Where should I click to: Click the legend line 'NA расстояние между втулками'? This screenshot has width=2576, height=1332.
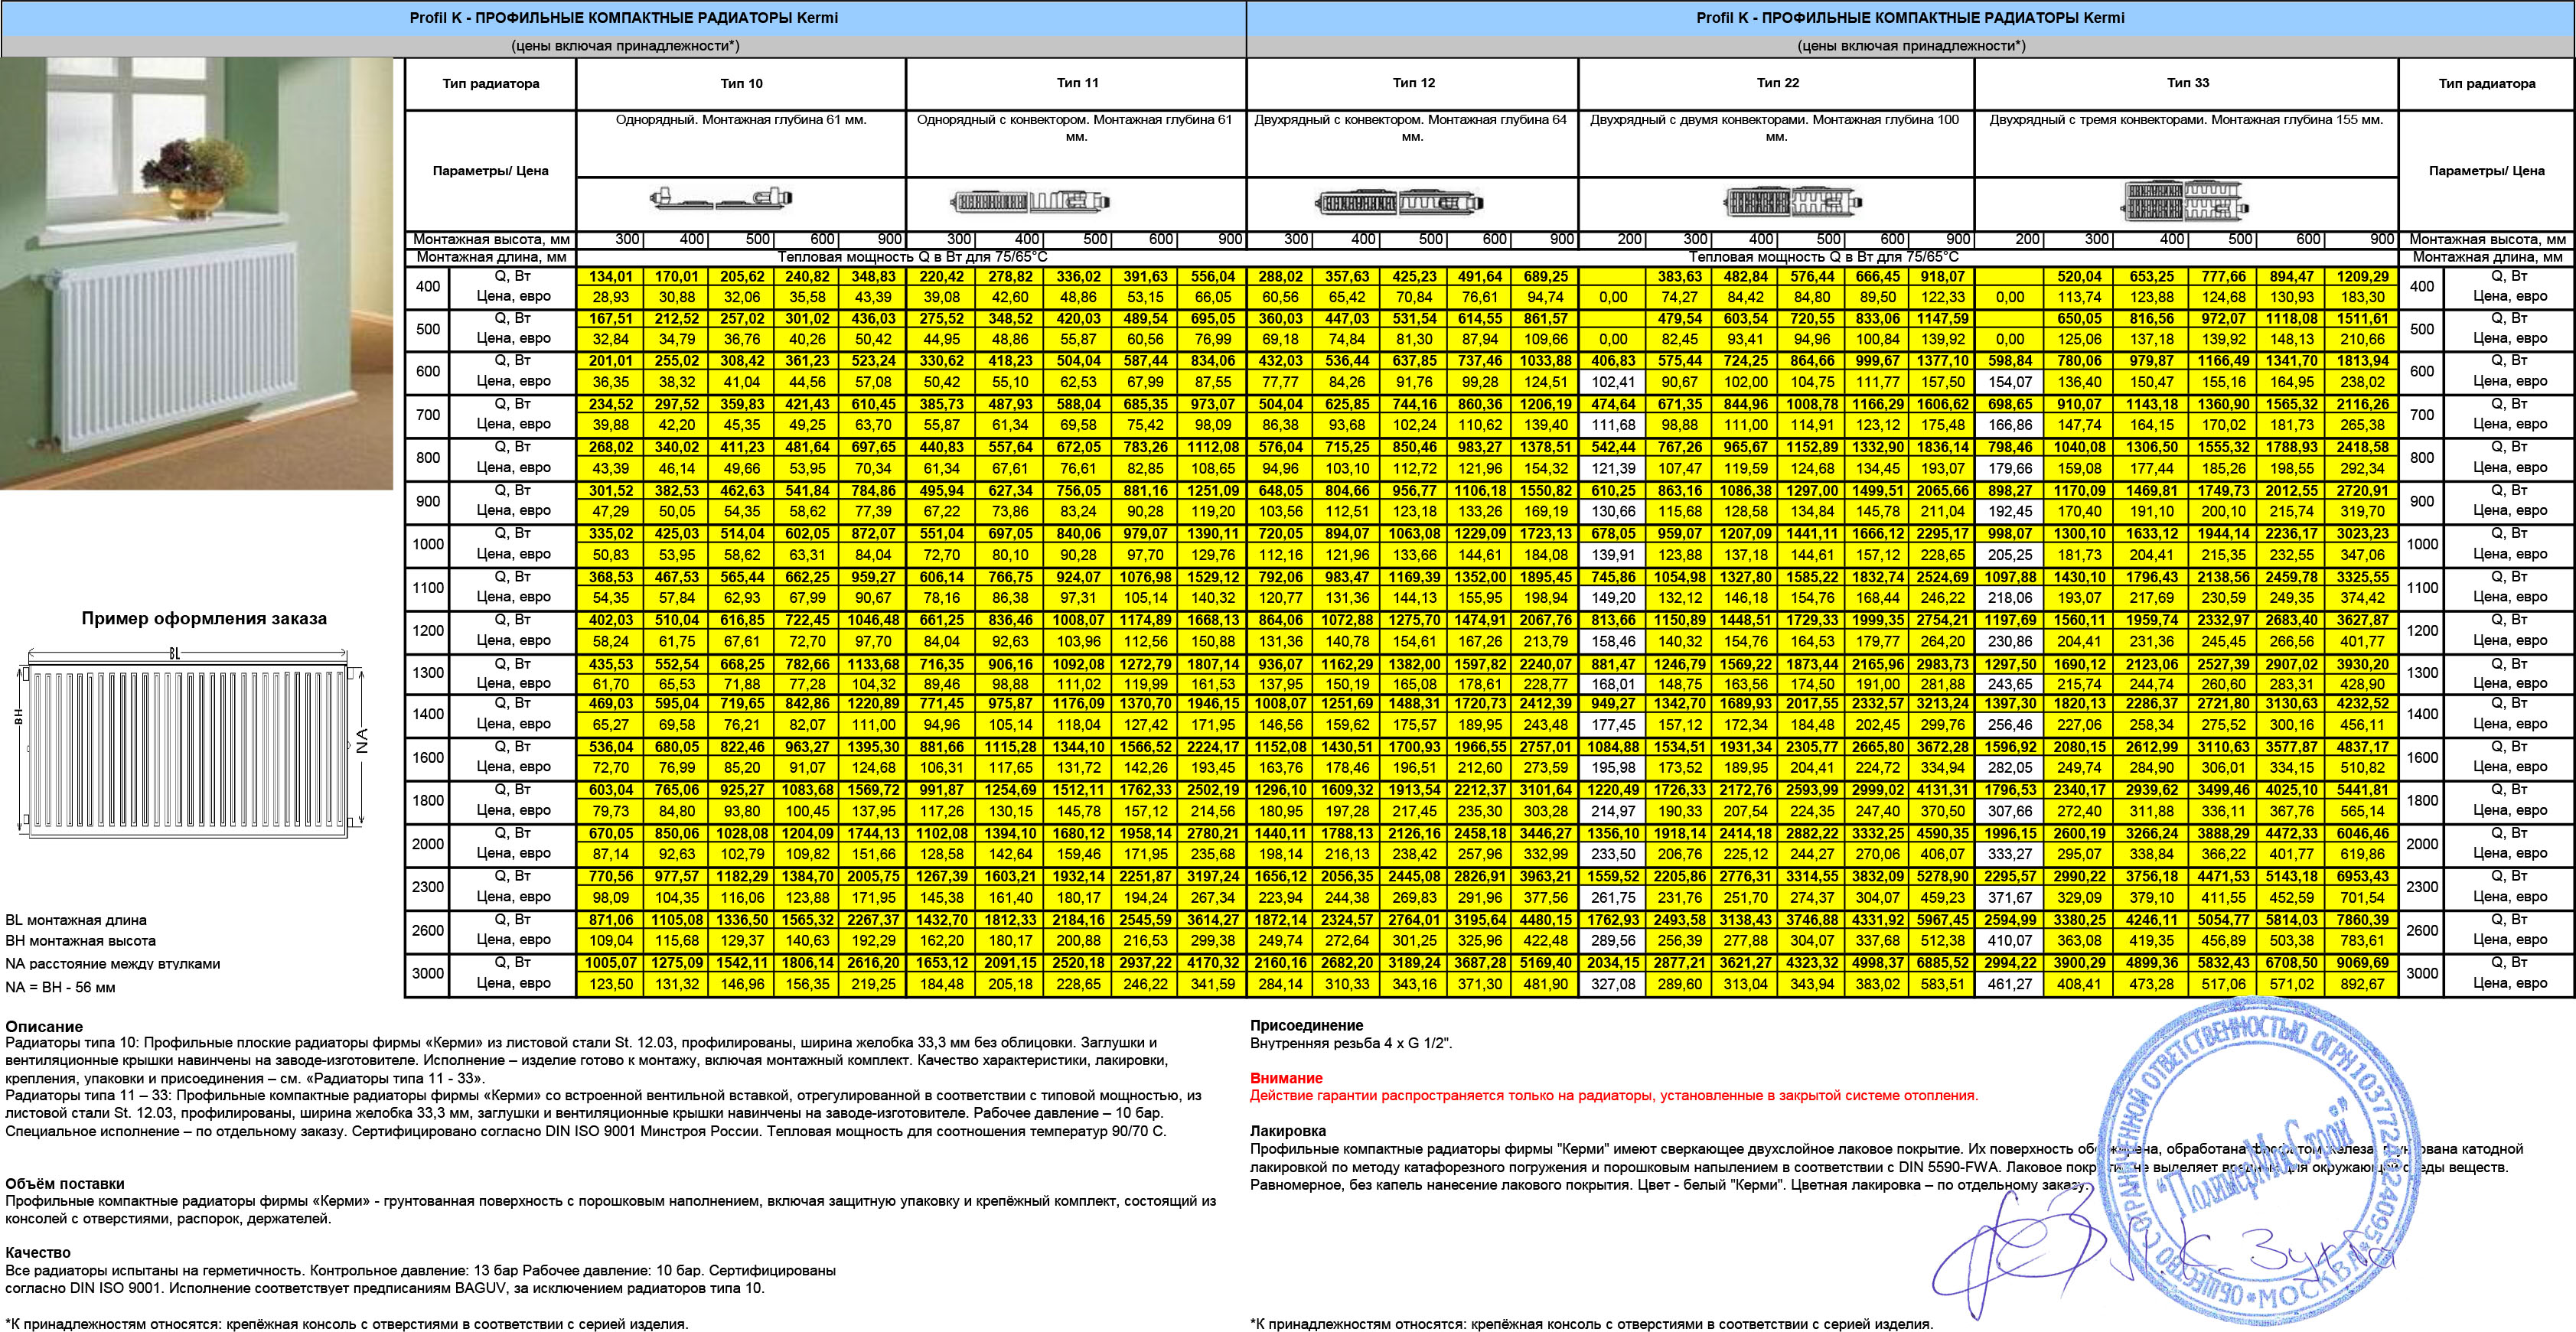tap(113, 964)
